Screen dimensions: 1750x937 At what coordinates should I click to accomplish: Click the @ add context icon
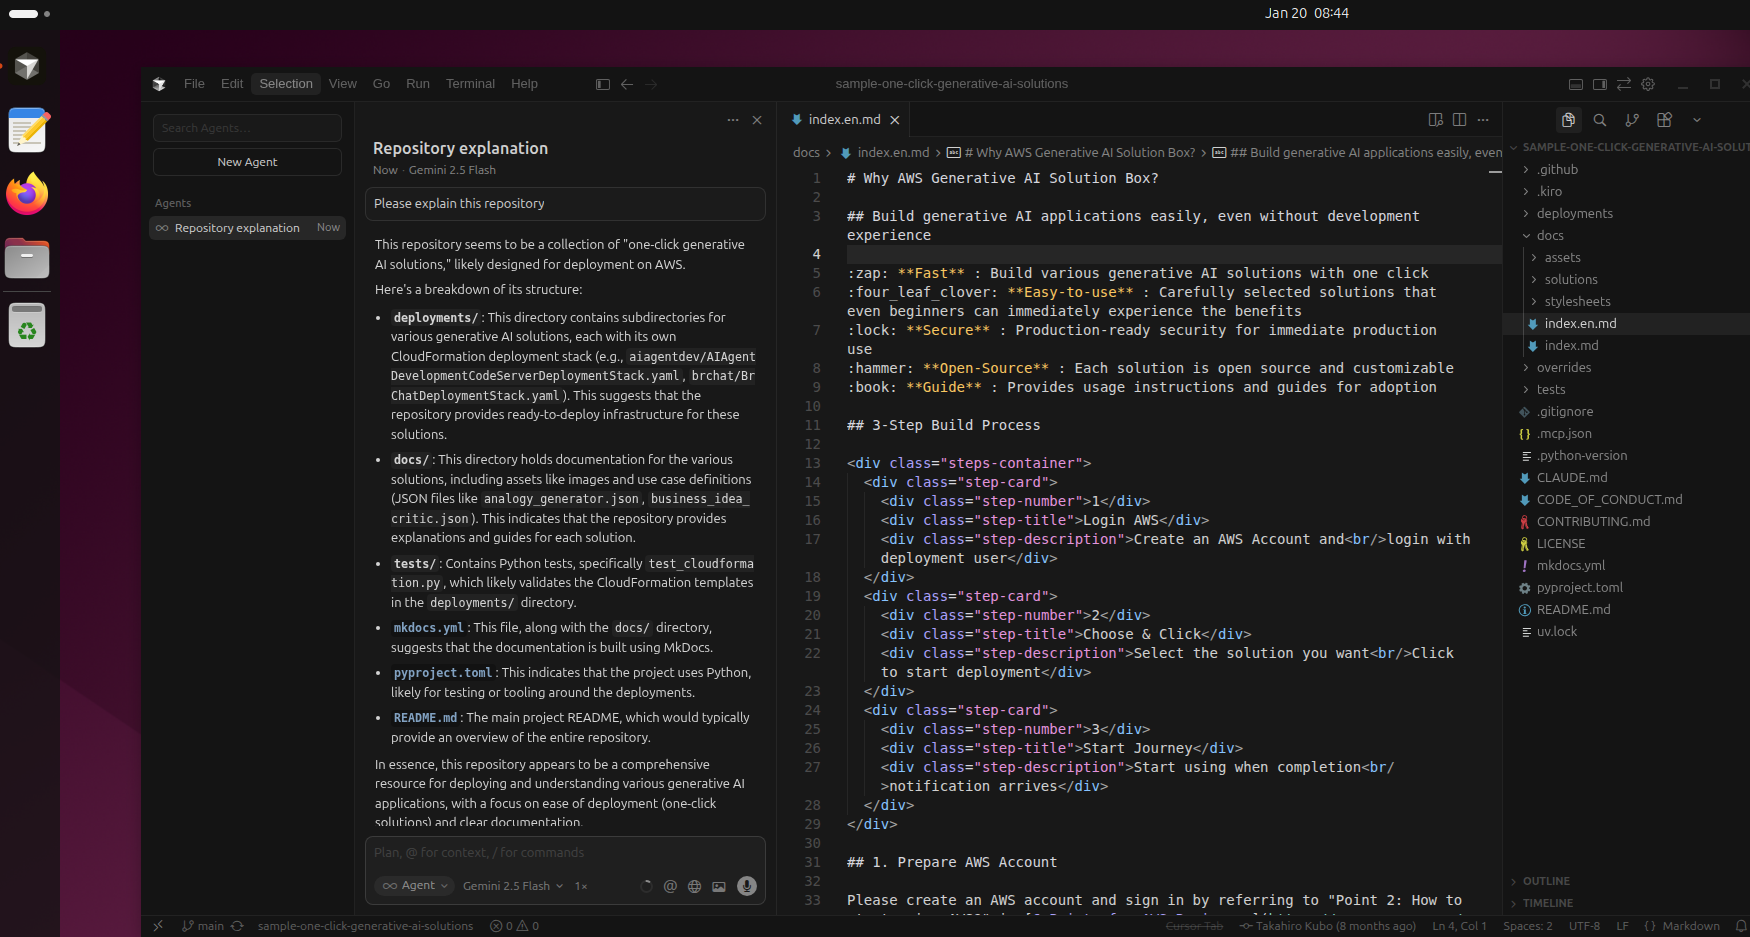[x=670, y=886]
